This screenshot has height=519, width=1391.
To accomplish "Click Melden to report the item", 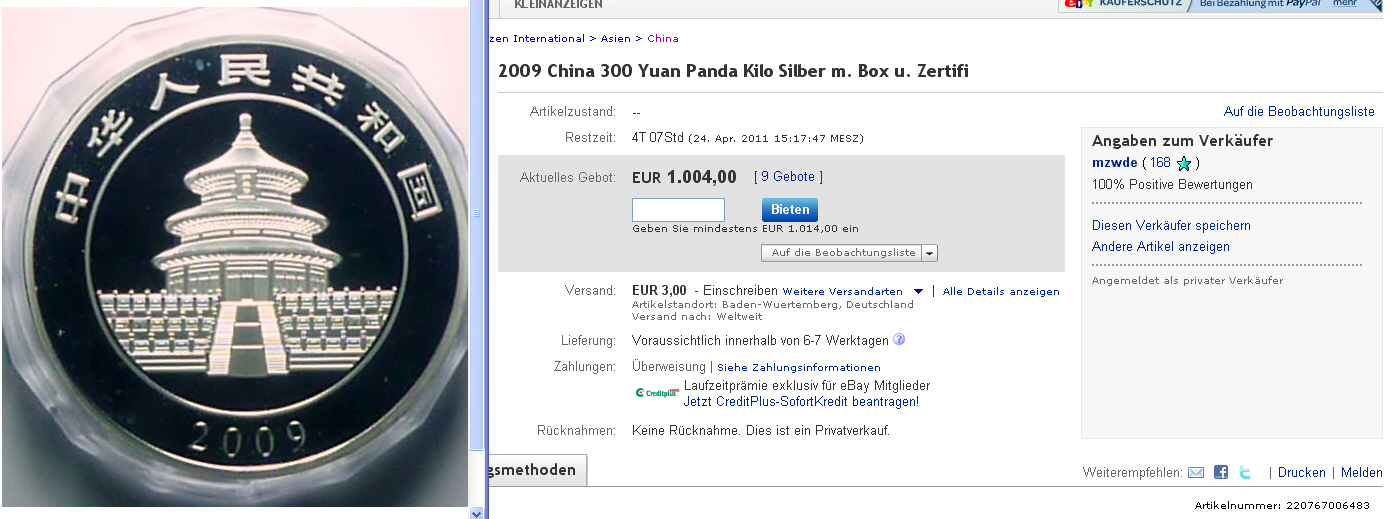I will click(x=1362, y=473).
